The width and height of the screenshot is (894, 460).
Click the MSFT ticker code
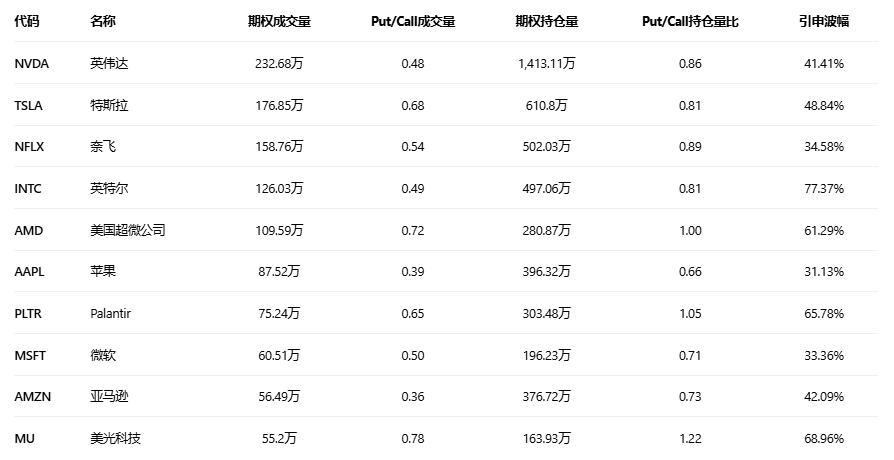tap(30, 355)
